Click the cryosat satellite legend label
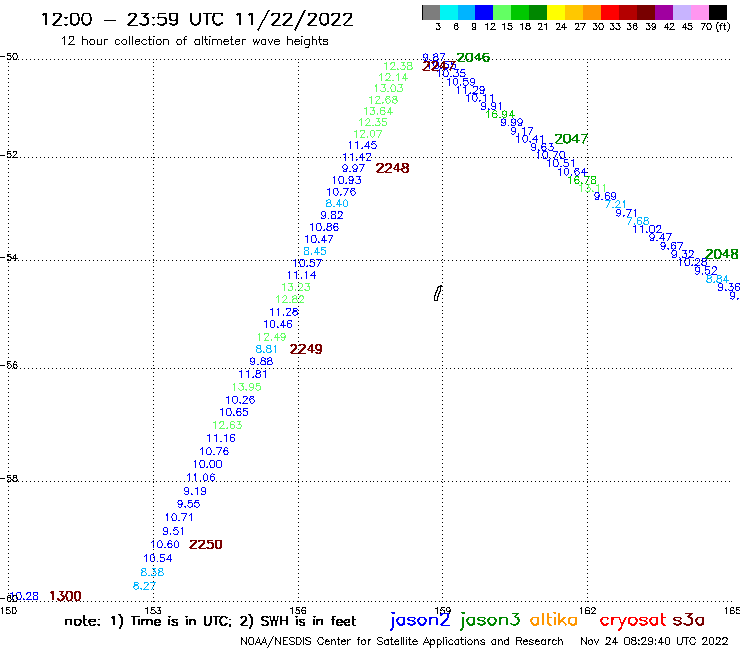The image size is (740, 650). pos(632,621)
